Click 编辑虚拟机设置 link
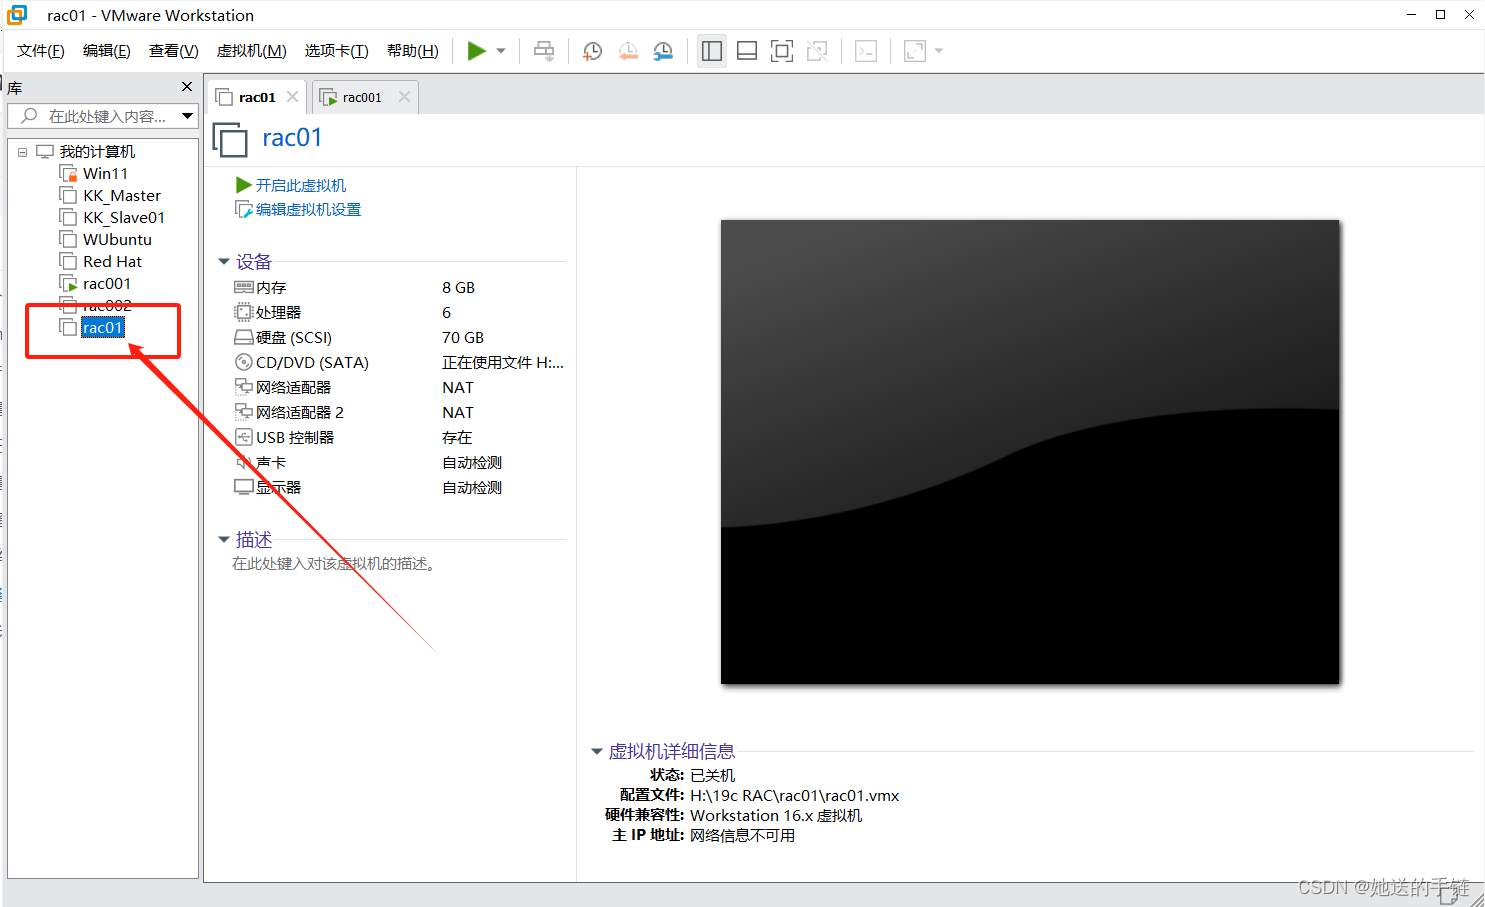The image size is (1485, 907). [x=305, y=209]
